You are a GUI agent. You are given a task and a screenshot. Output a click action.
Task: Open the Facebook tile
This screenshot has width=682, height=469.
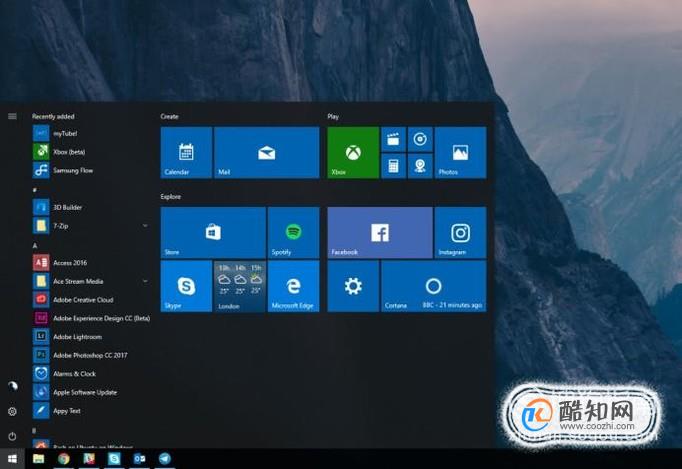380,233
